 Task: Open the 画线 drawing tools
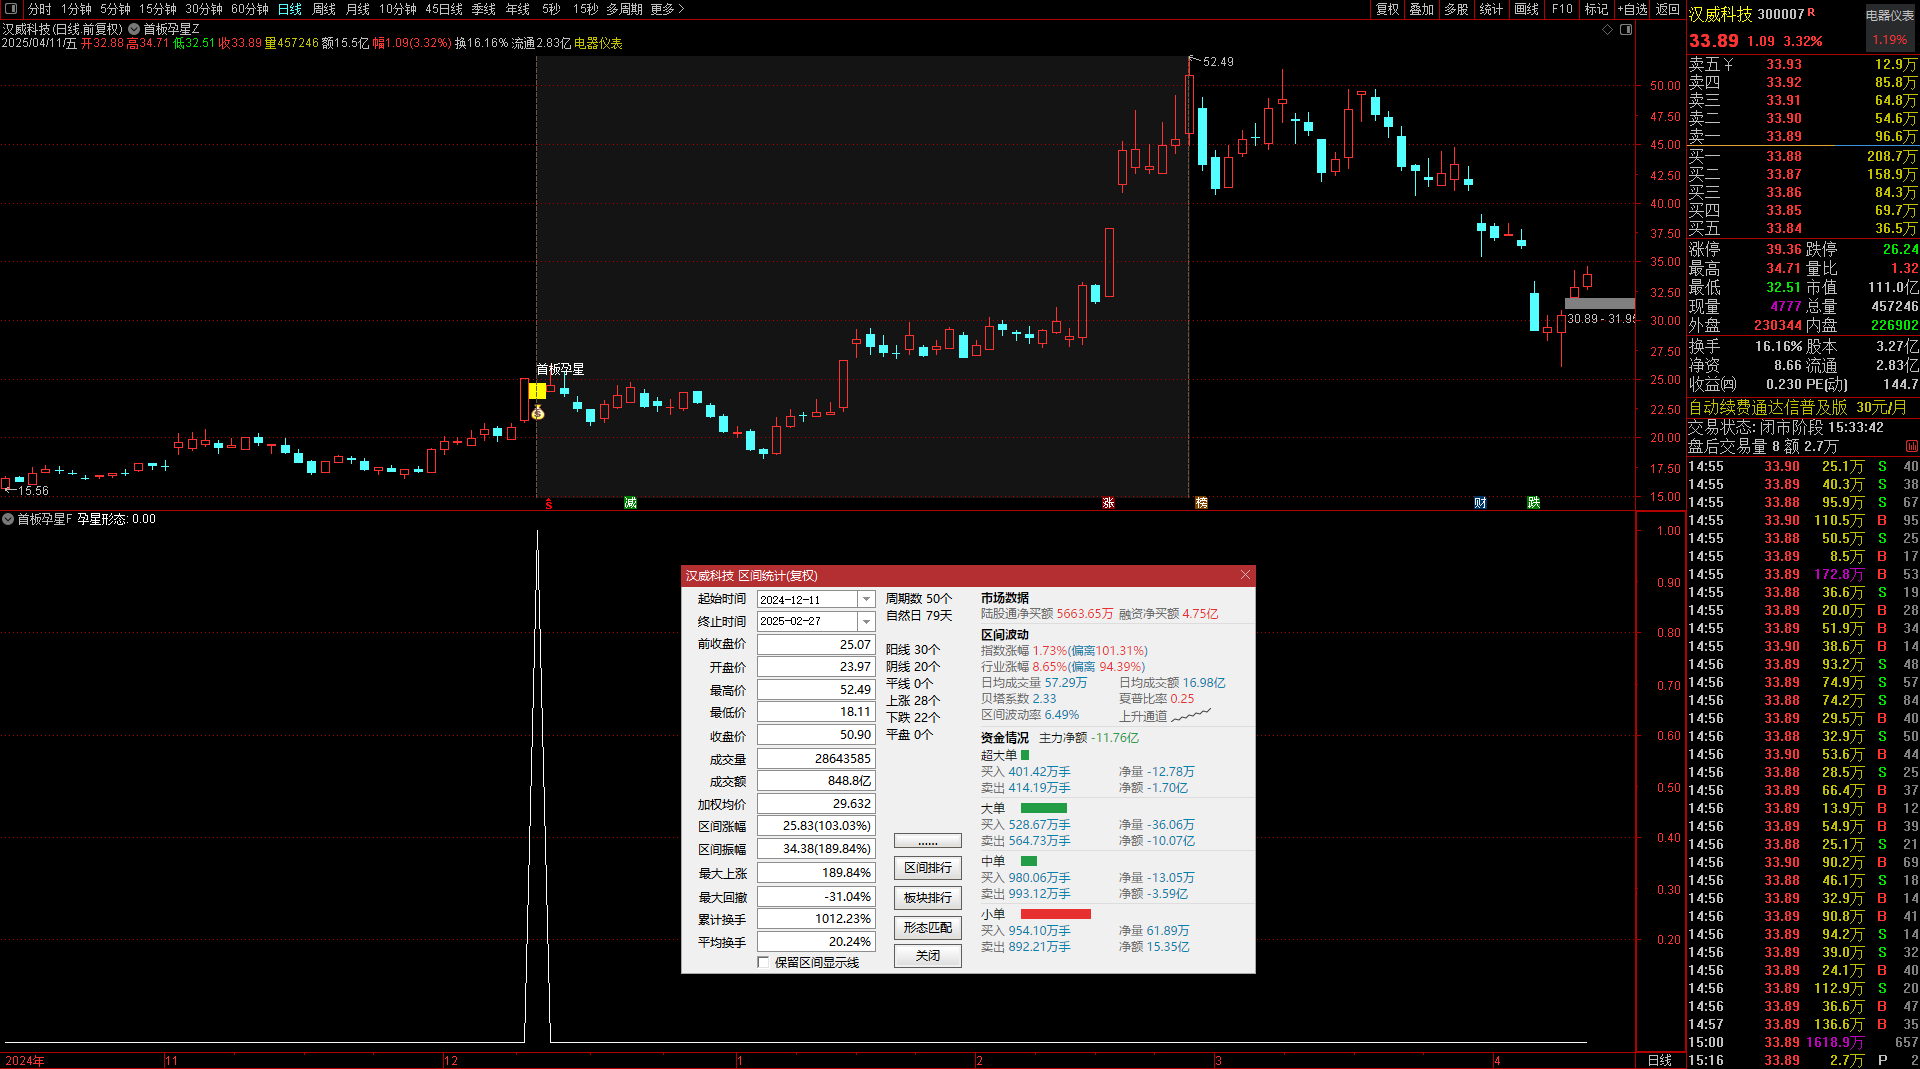(x=1527, y=9)
